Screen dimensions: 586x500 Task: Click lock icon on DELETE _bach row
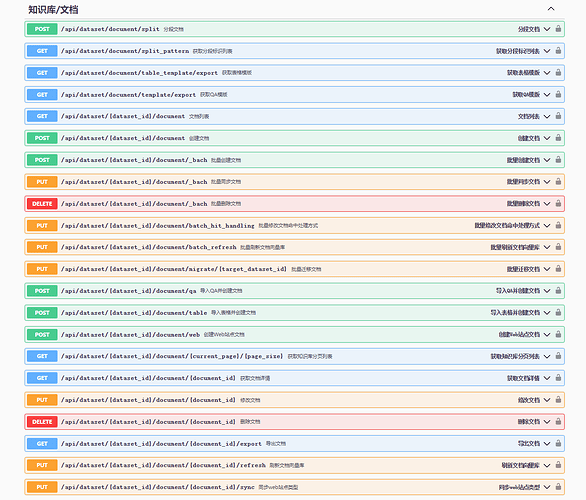coord(558,204)
